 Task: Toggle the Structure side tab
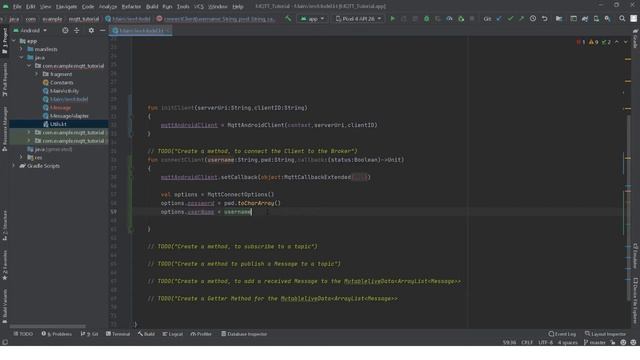(5, 225)
